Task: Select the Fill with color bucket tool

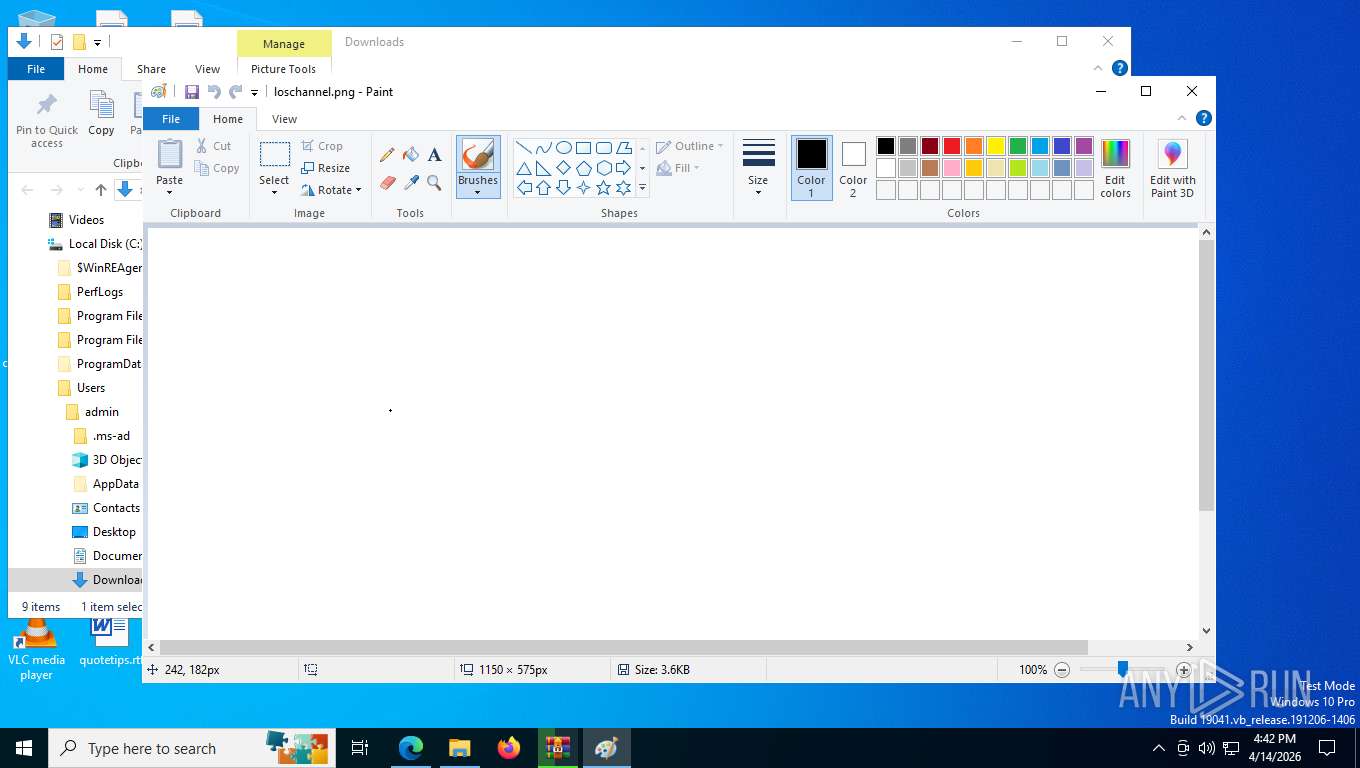Action: click(x=410, y=154)
